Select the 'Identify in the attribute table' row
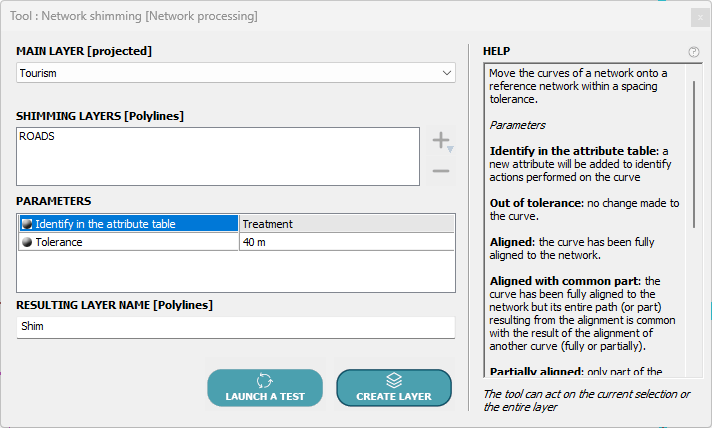 [128, 224]
